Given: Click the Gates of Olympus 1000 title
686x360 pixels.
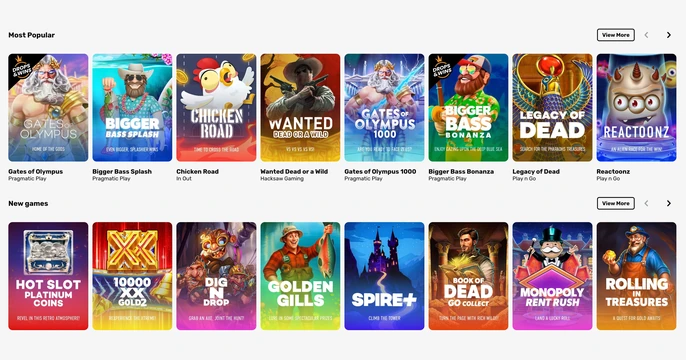Looking at the screenshot, I should [x=380, y=171].
